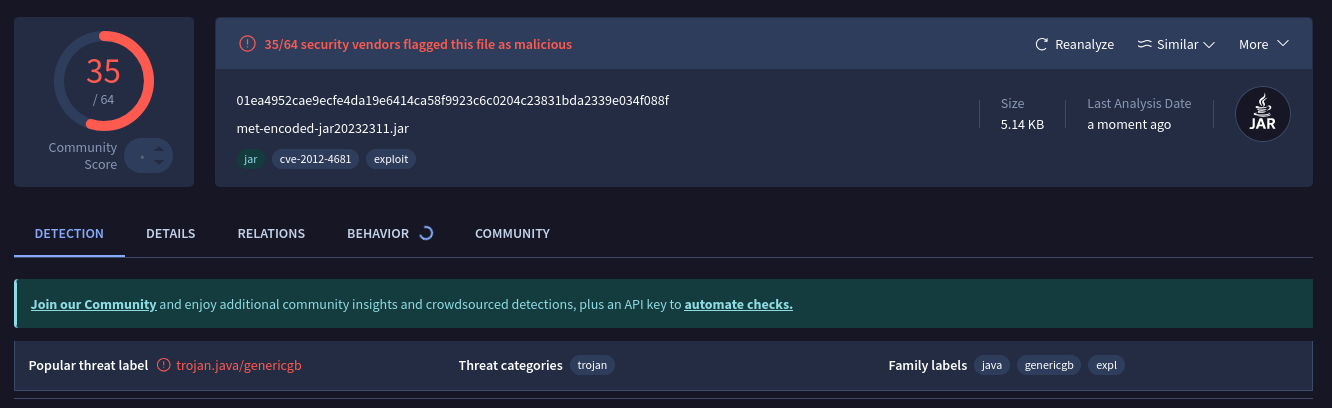Click the cve-2012-4681 tag
The height and width of the screenshot is (408, 1332).
[315, 159]
